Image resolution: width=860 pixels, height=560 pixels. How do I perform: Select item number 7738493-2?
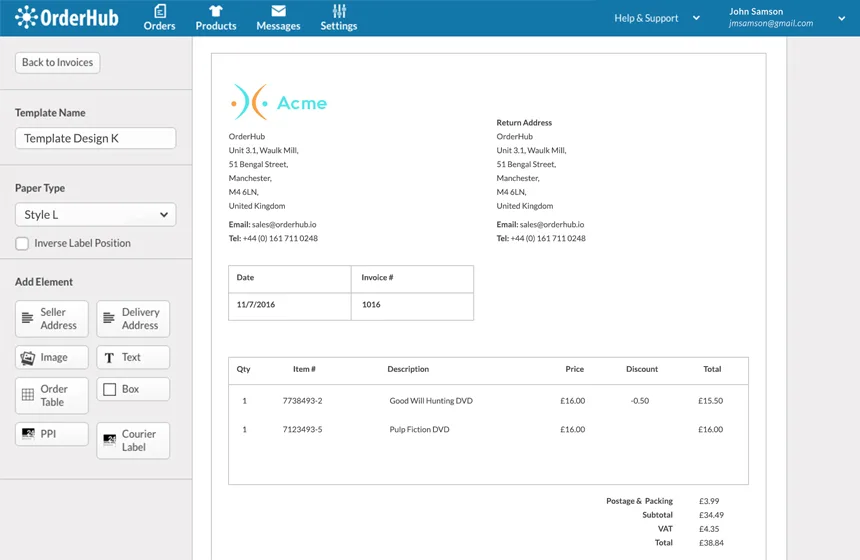302,401
